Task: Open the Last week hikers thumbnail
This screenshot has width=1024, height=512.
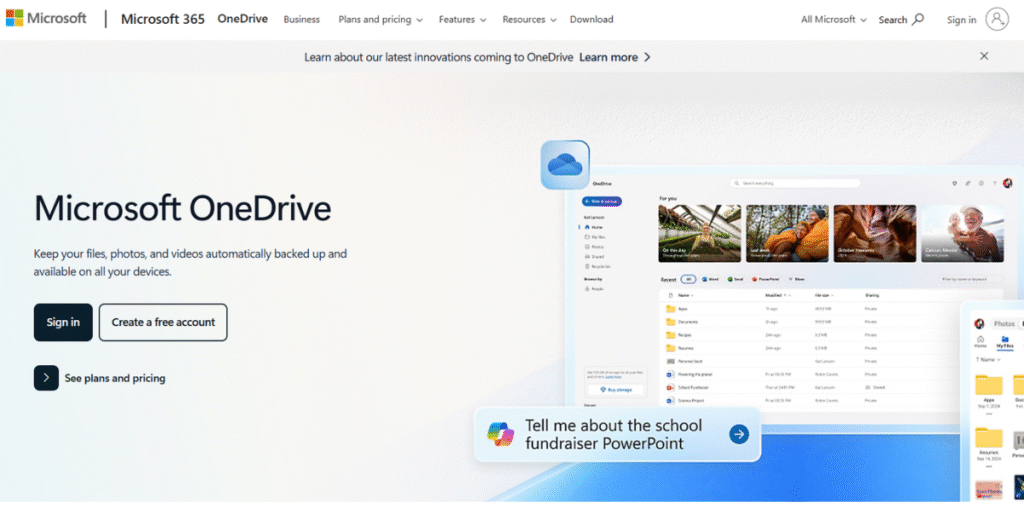Action: coord(787,233)
